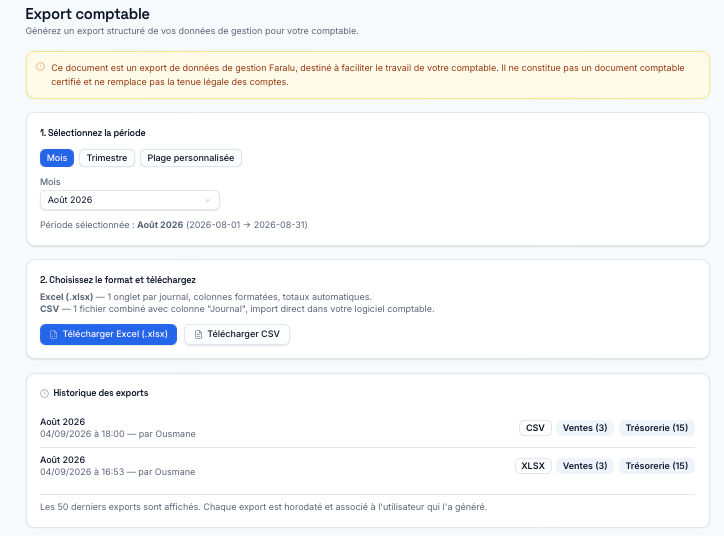Choose Plage personnalisée period option
The image size is (724, 536).
tap(191, 158)
